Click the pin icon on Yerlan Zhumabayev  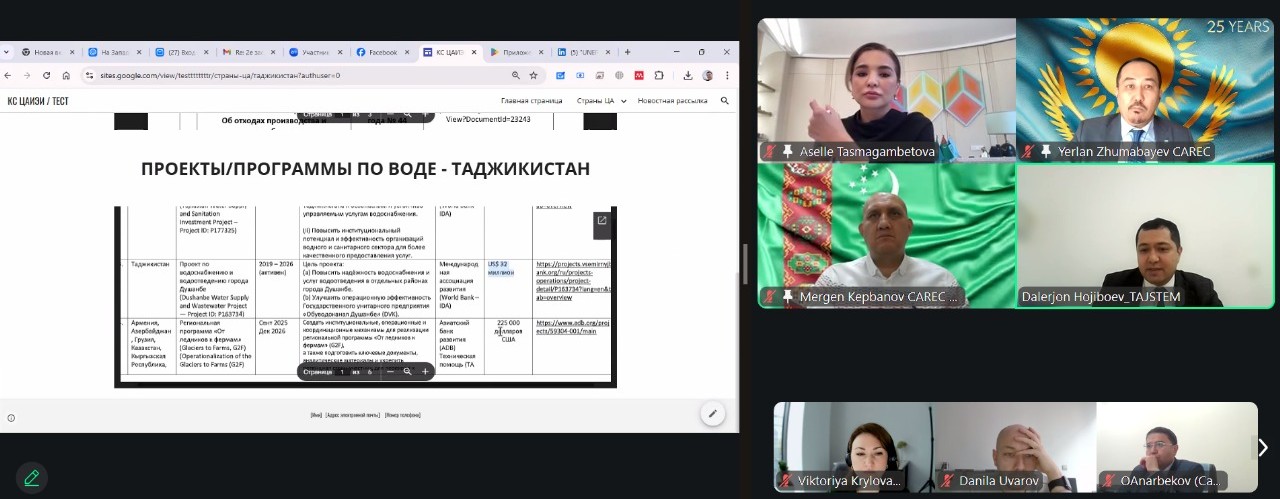(1046, 152)
